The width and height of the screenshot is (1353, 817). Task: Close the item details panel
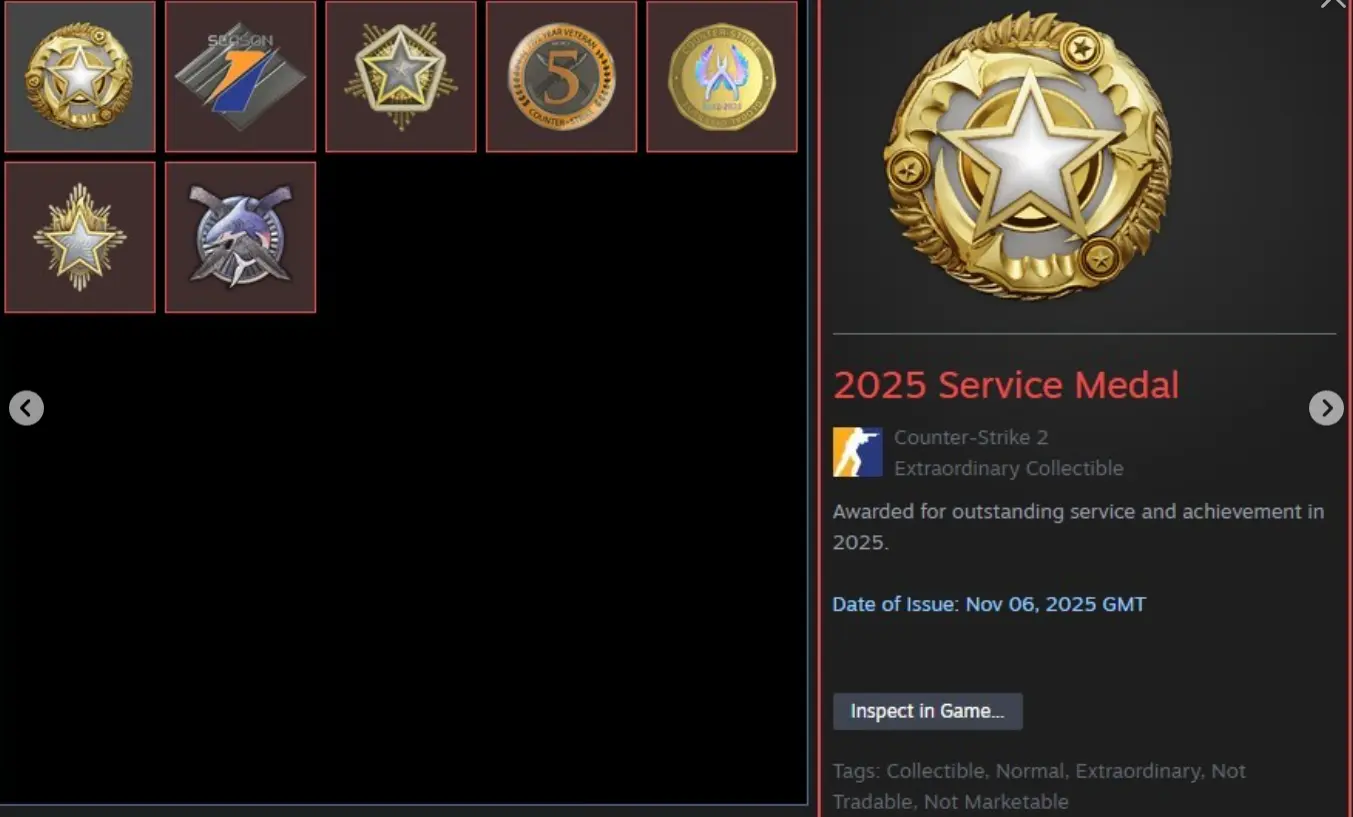pos(1333,3)
